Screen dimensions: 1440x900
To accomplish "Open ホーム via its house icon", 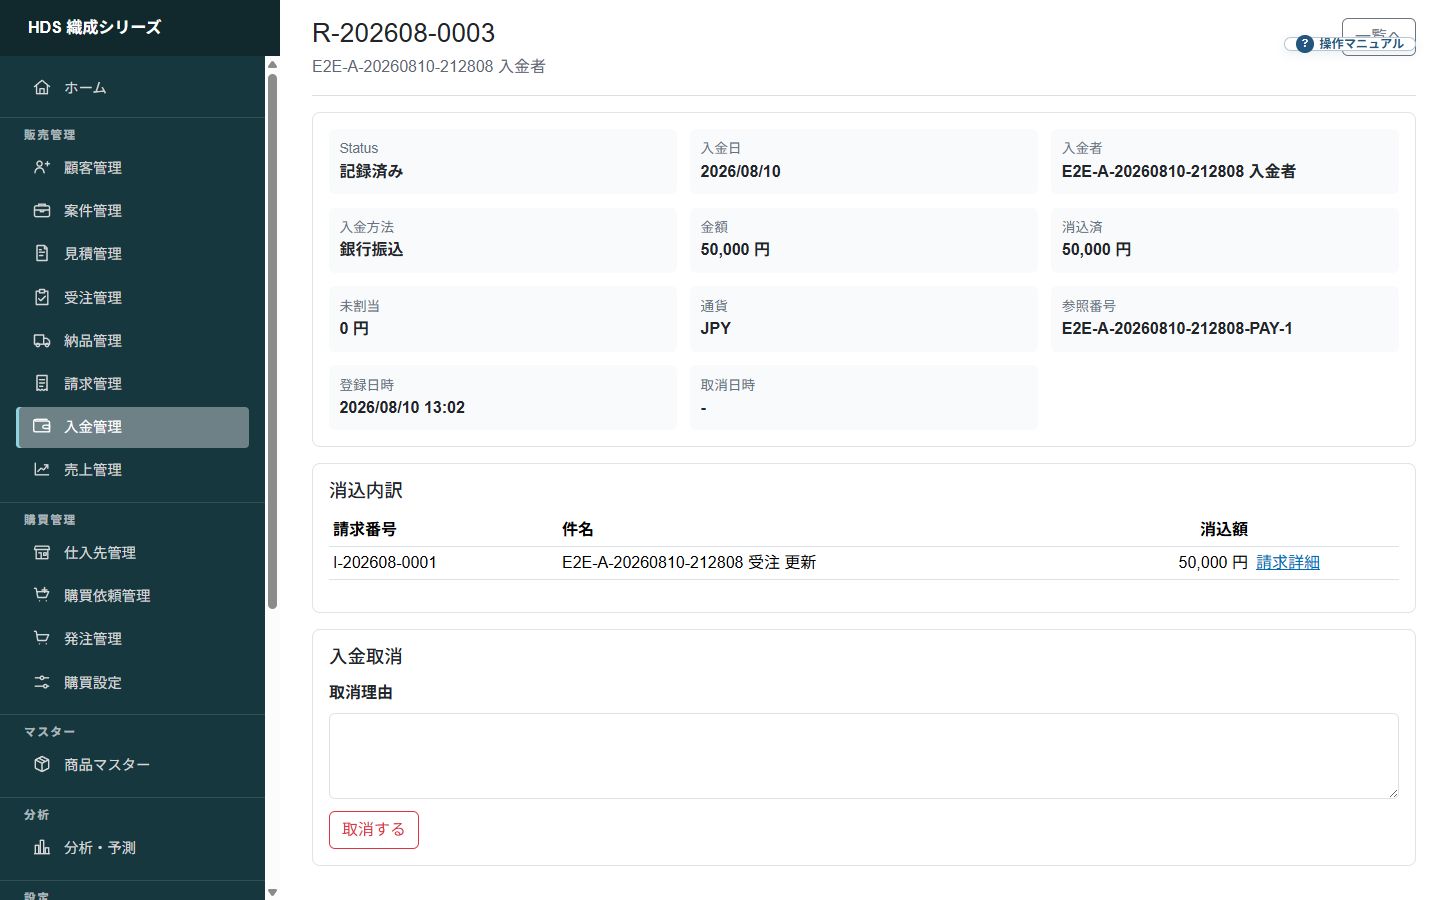I will [x=42, y=88].
